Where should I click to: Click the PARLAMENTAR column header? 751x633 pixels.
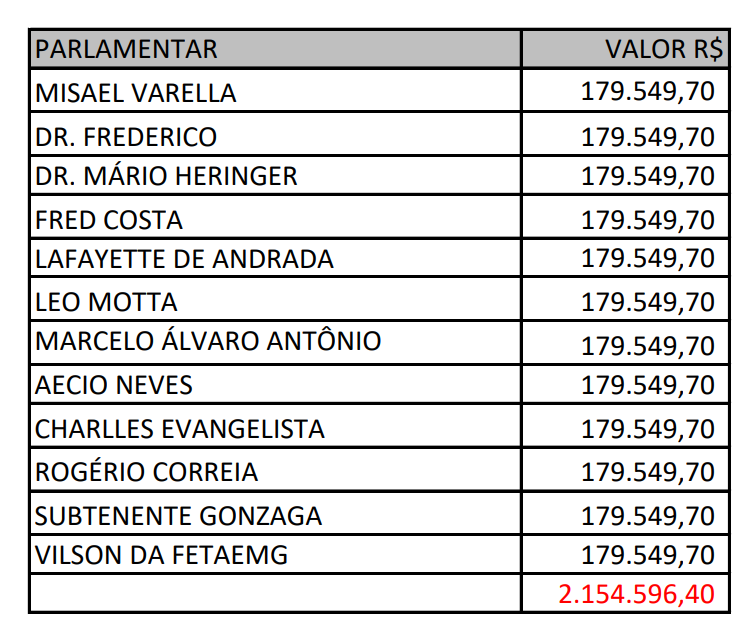tap(126, 49)
